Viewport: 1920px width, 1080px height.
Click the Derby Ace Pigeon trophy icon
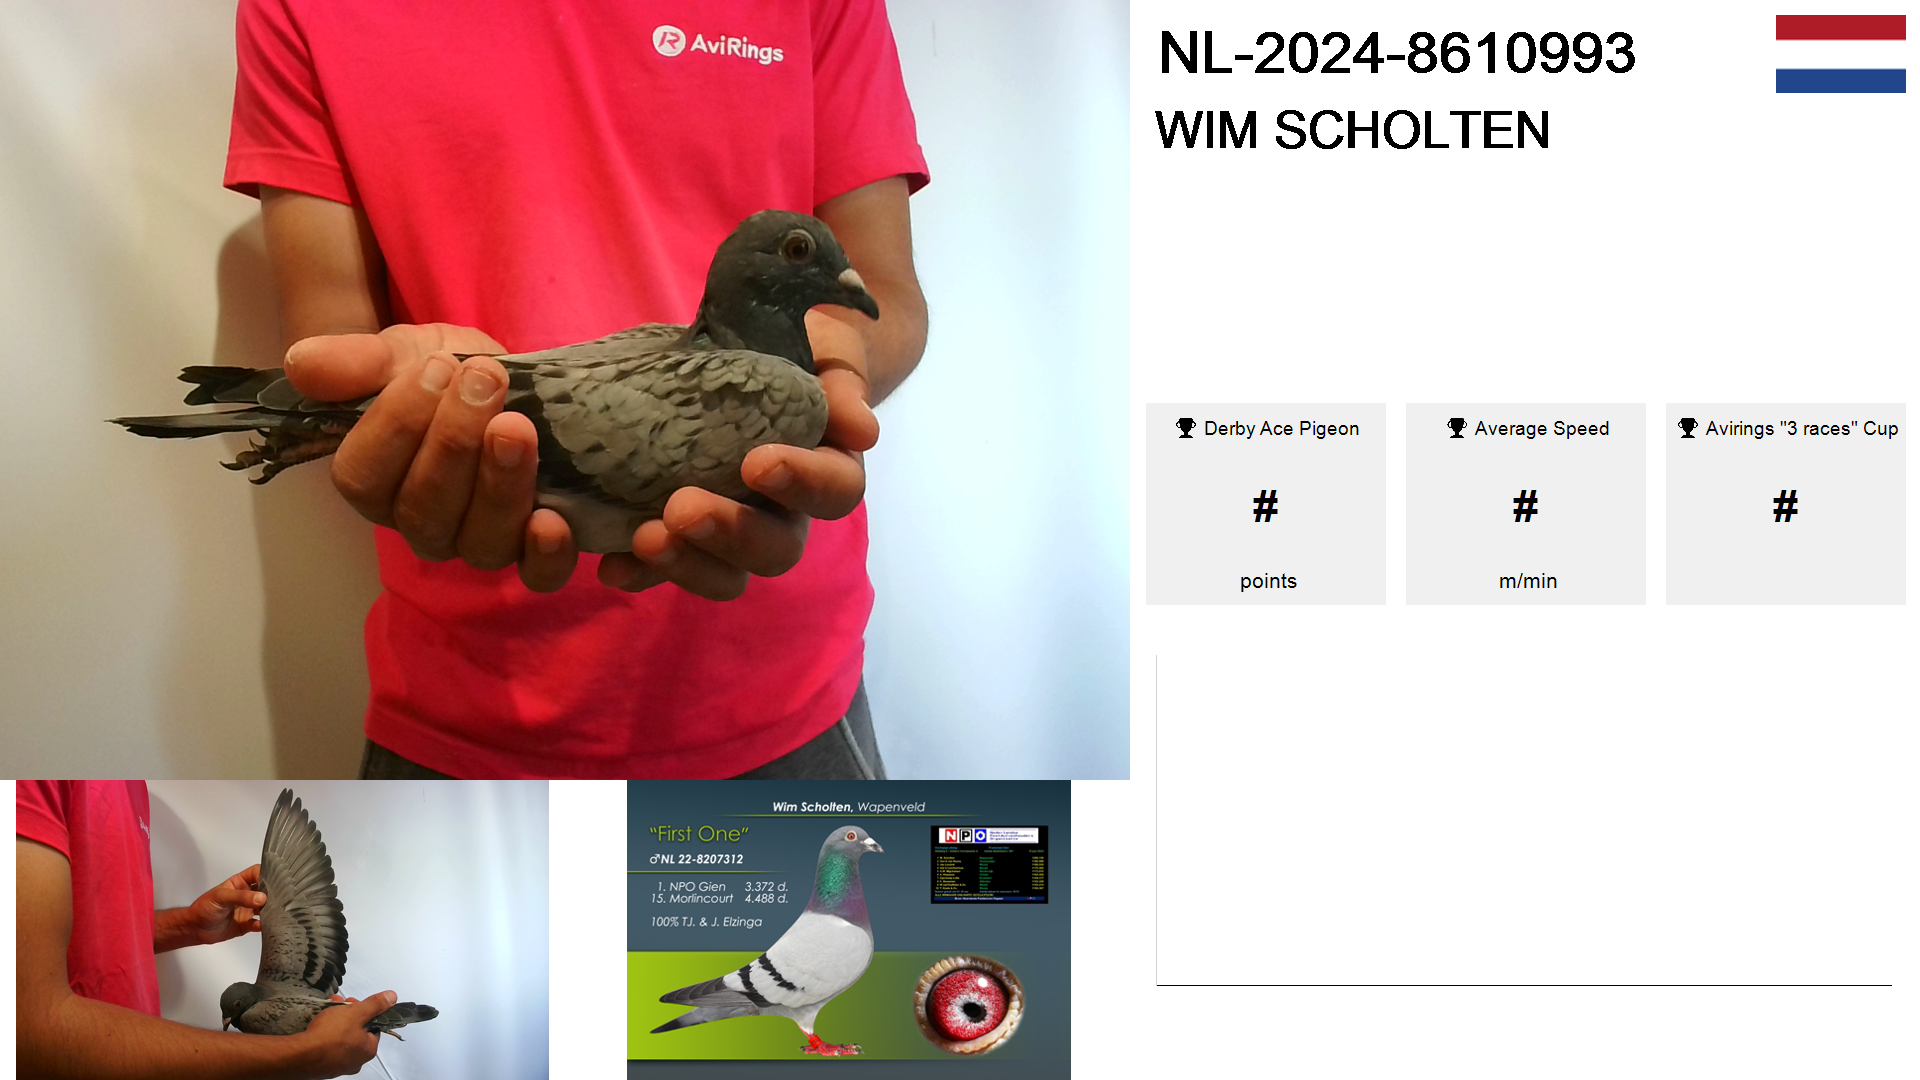click(x=1186, y=428)
